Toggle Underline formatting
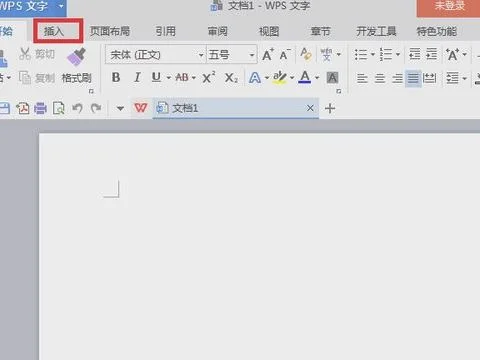 (156, 78)
